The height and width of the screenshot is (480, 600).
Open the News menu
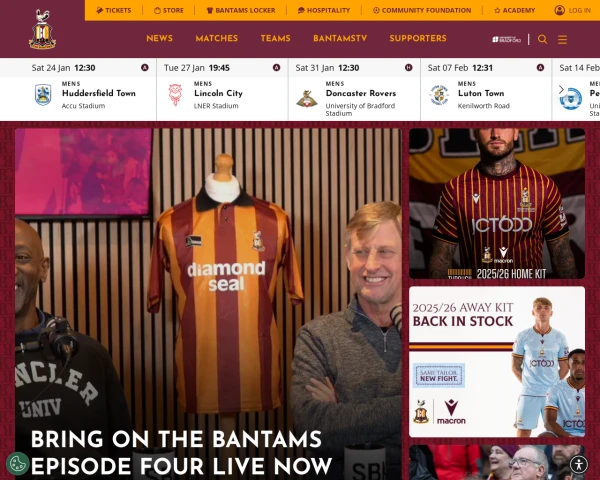(x=160, y=38)
